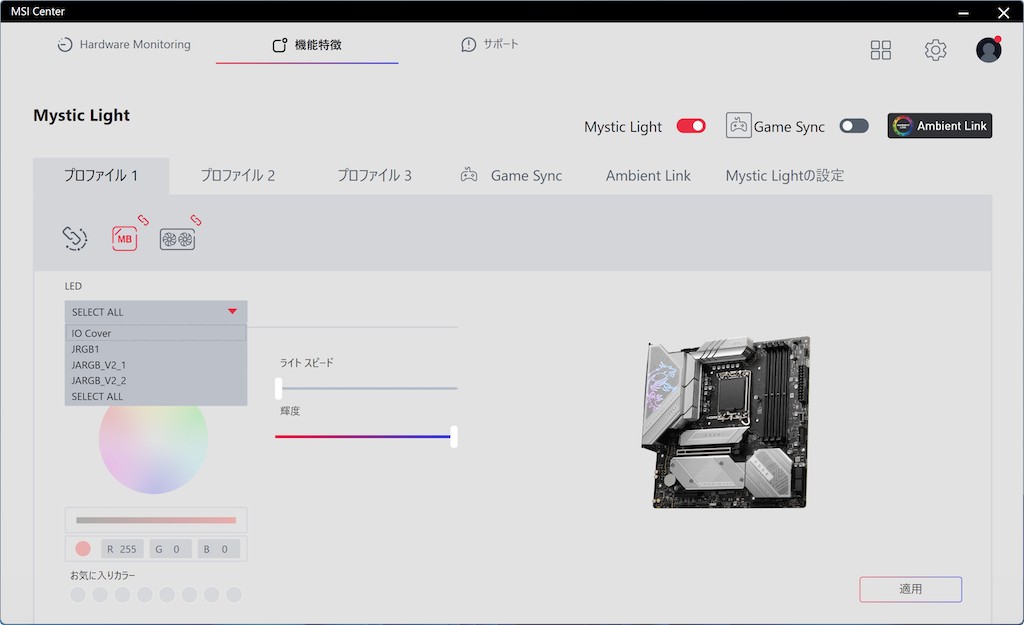Enable the Game Sync toggle
Image resolution: width=1024 pixels, height=625 pixels.
pyautogui.click(x=854, y=126)
